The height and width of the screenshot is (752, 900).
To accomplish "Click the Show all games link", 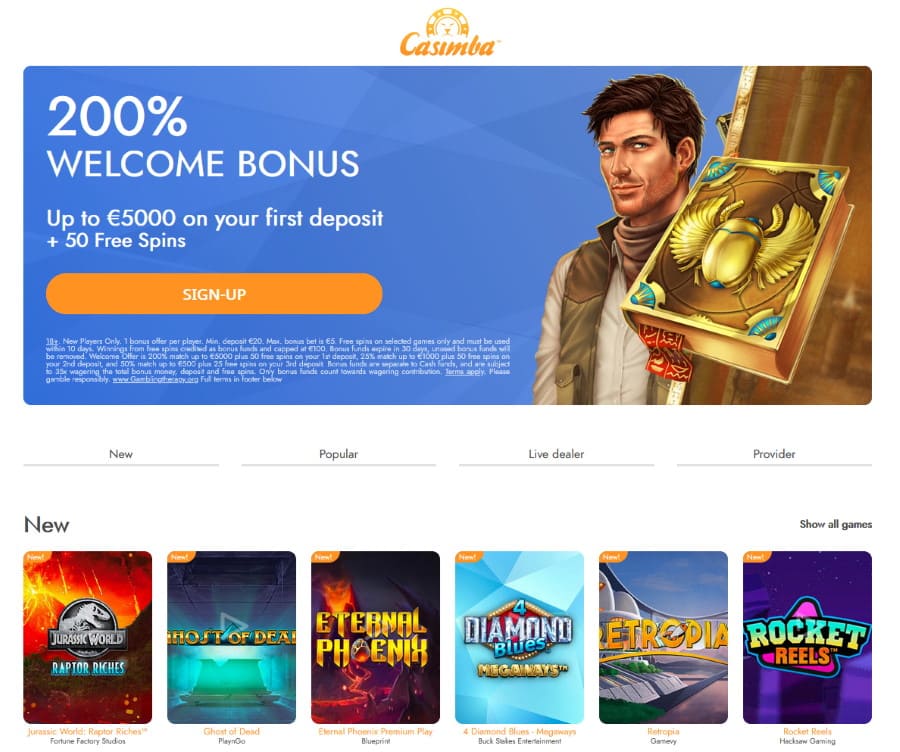I will (836, 524).
